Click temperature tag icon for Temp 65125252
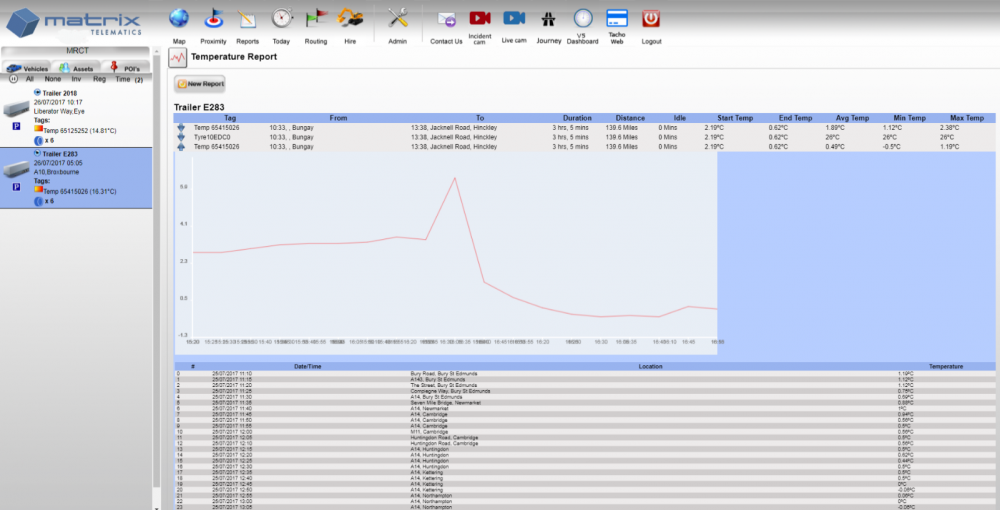 [x=38, y=129]
